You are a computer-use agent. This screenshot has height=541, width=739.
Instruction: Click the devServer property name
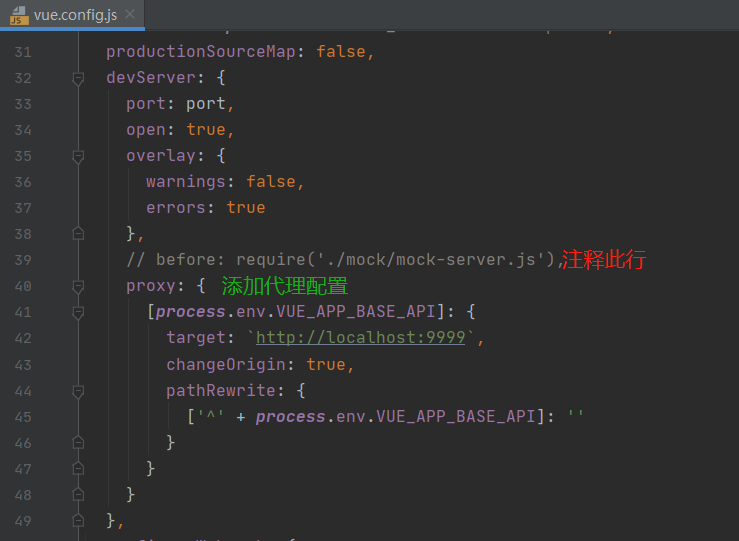151,77
